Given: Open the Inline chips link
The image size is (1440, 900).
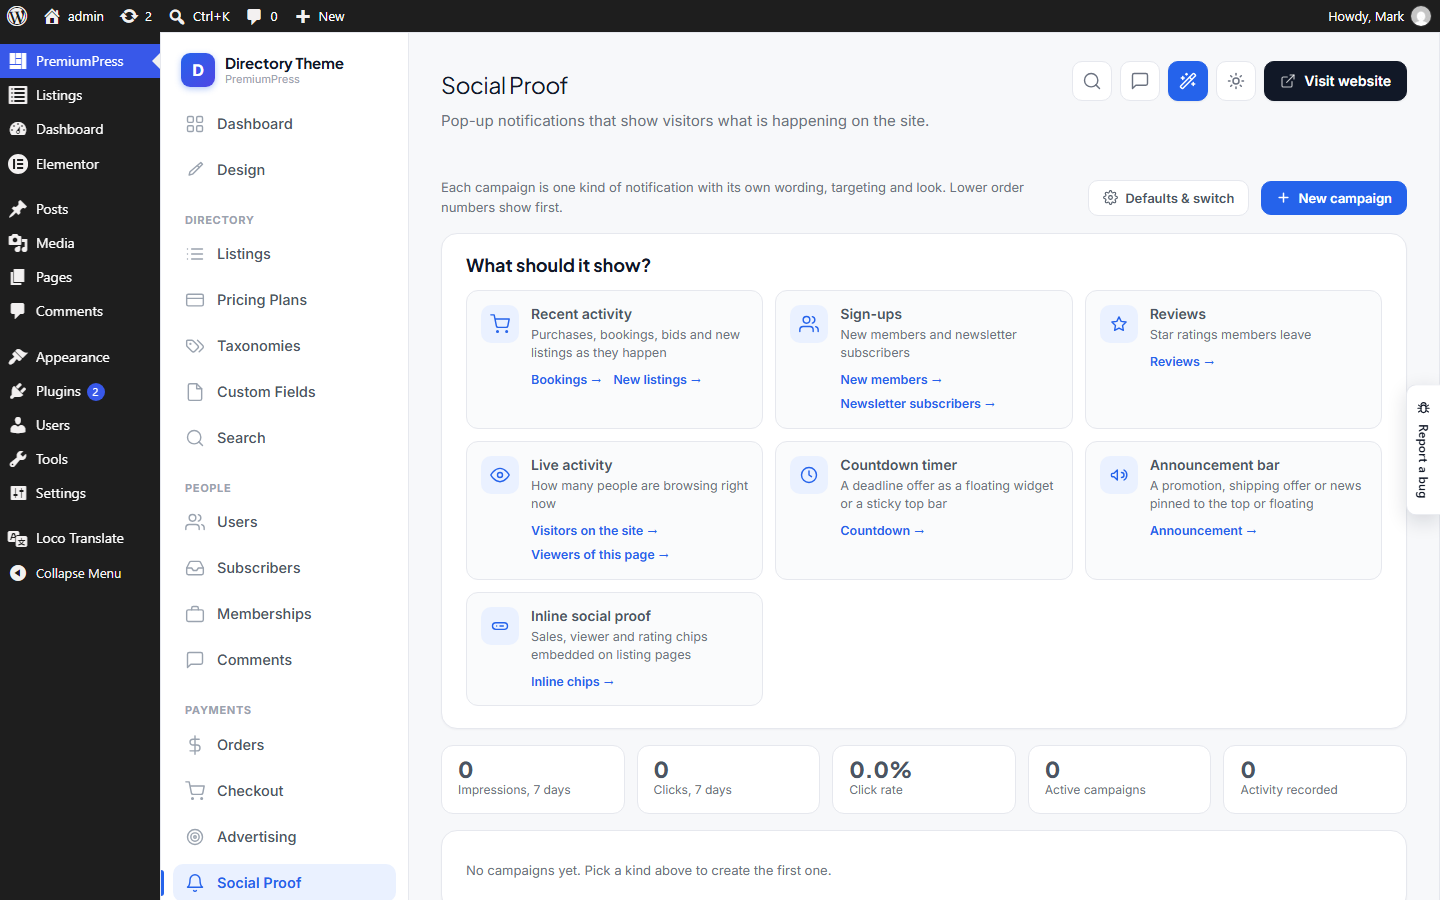Looking at the screenshot, I should point(572,682).
